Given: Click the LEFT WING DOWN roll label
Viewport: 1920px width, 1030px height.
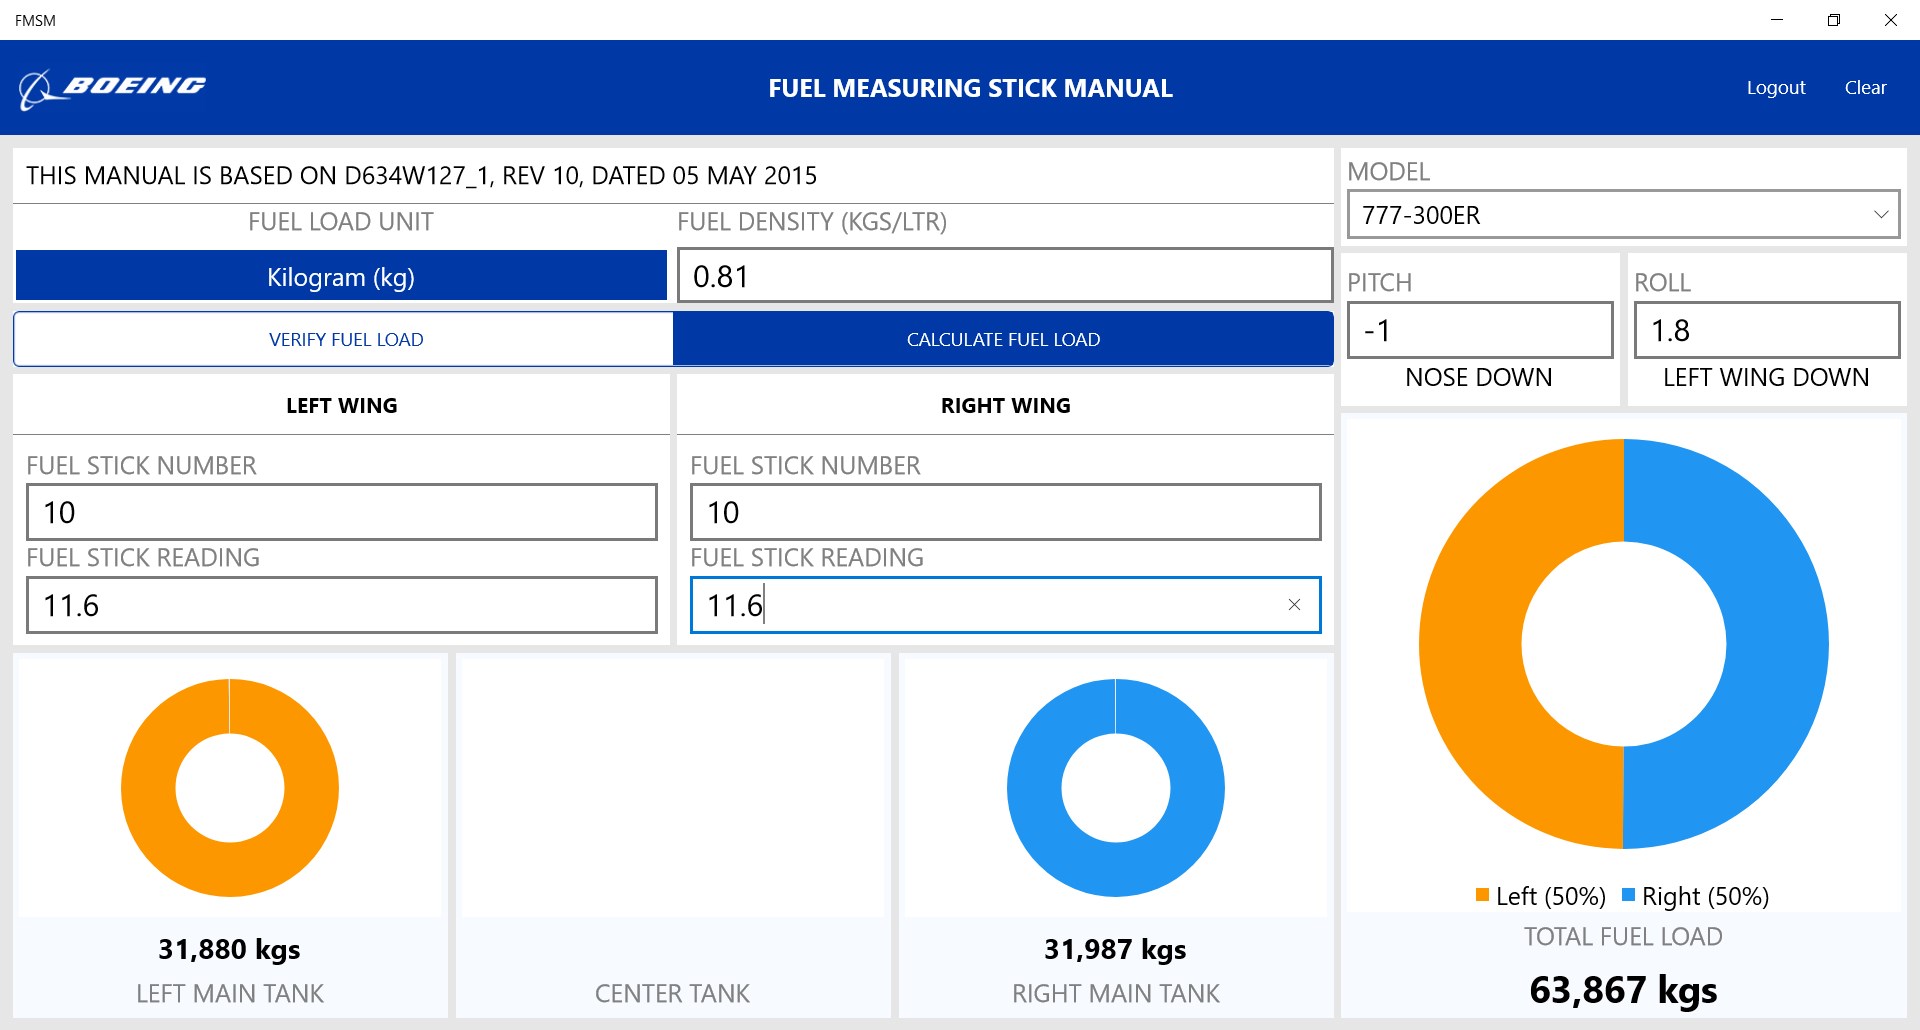Looking at the screenshot, I should pos(1766,377).
